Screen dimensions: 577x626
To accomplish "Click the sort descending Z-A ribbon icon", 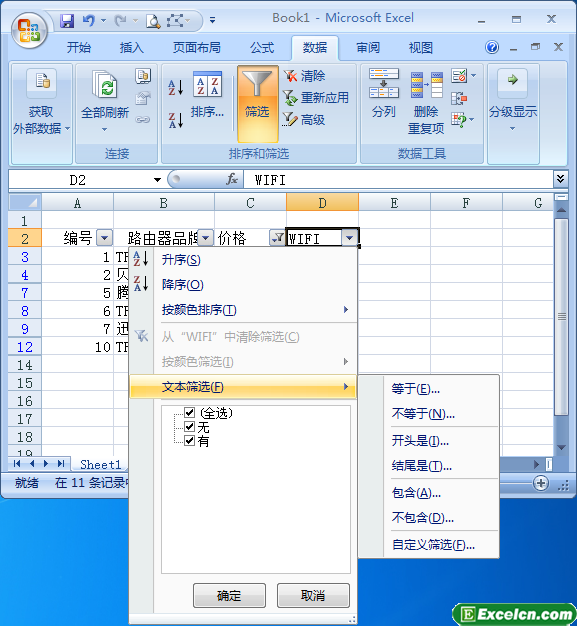I will point(176,120).
